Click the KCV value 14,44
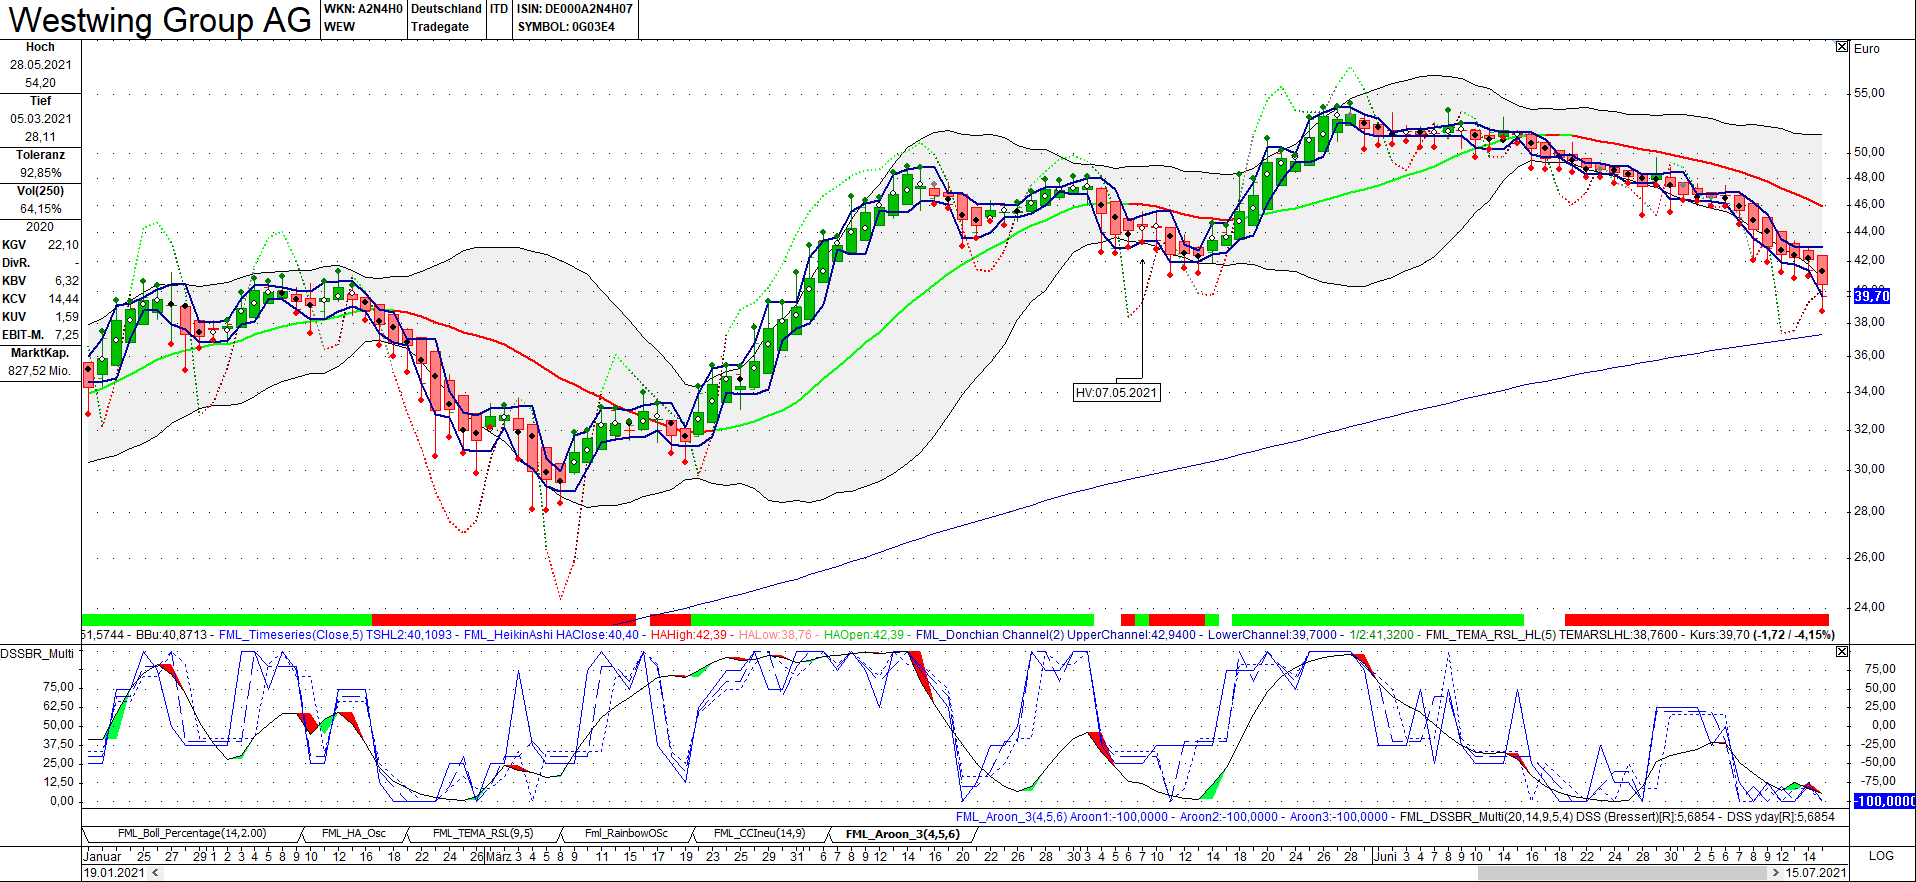Viewport: 1916px width, 882px height. click(63, 299)
